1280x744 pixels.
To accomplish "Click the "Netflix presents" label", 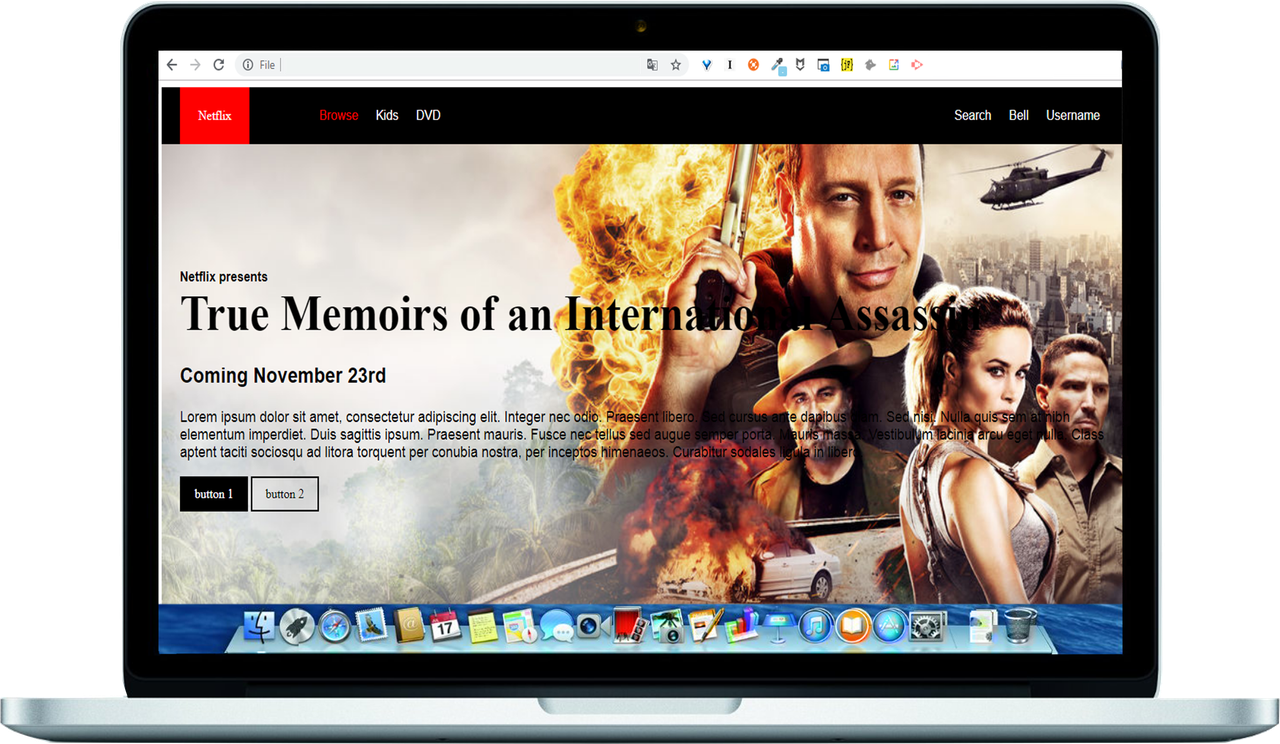I will coord(224,277).
